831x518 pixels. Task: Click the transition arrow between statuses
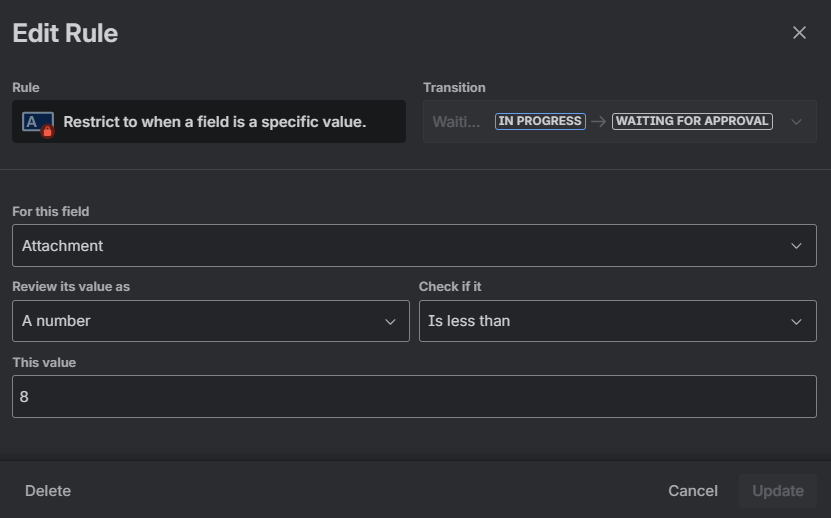pos(598,121)
